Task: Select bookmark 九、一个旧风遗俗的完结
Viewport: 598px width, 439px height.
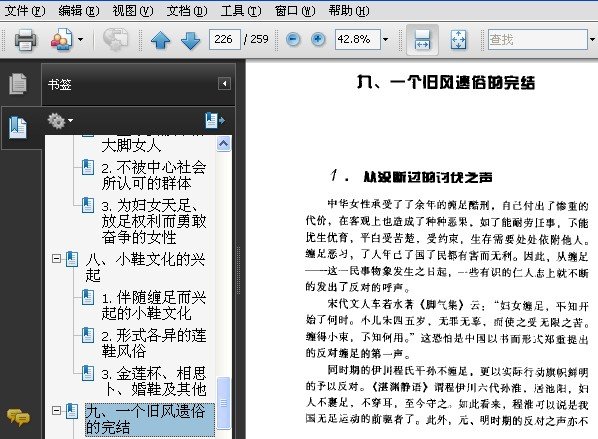Action: (150, 420)
